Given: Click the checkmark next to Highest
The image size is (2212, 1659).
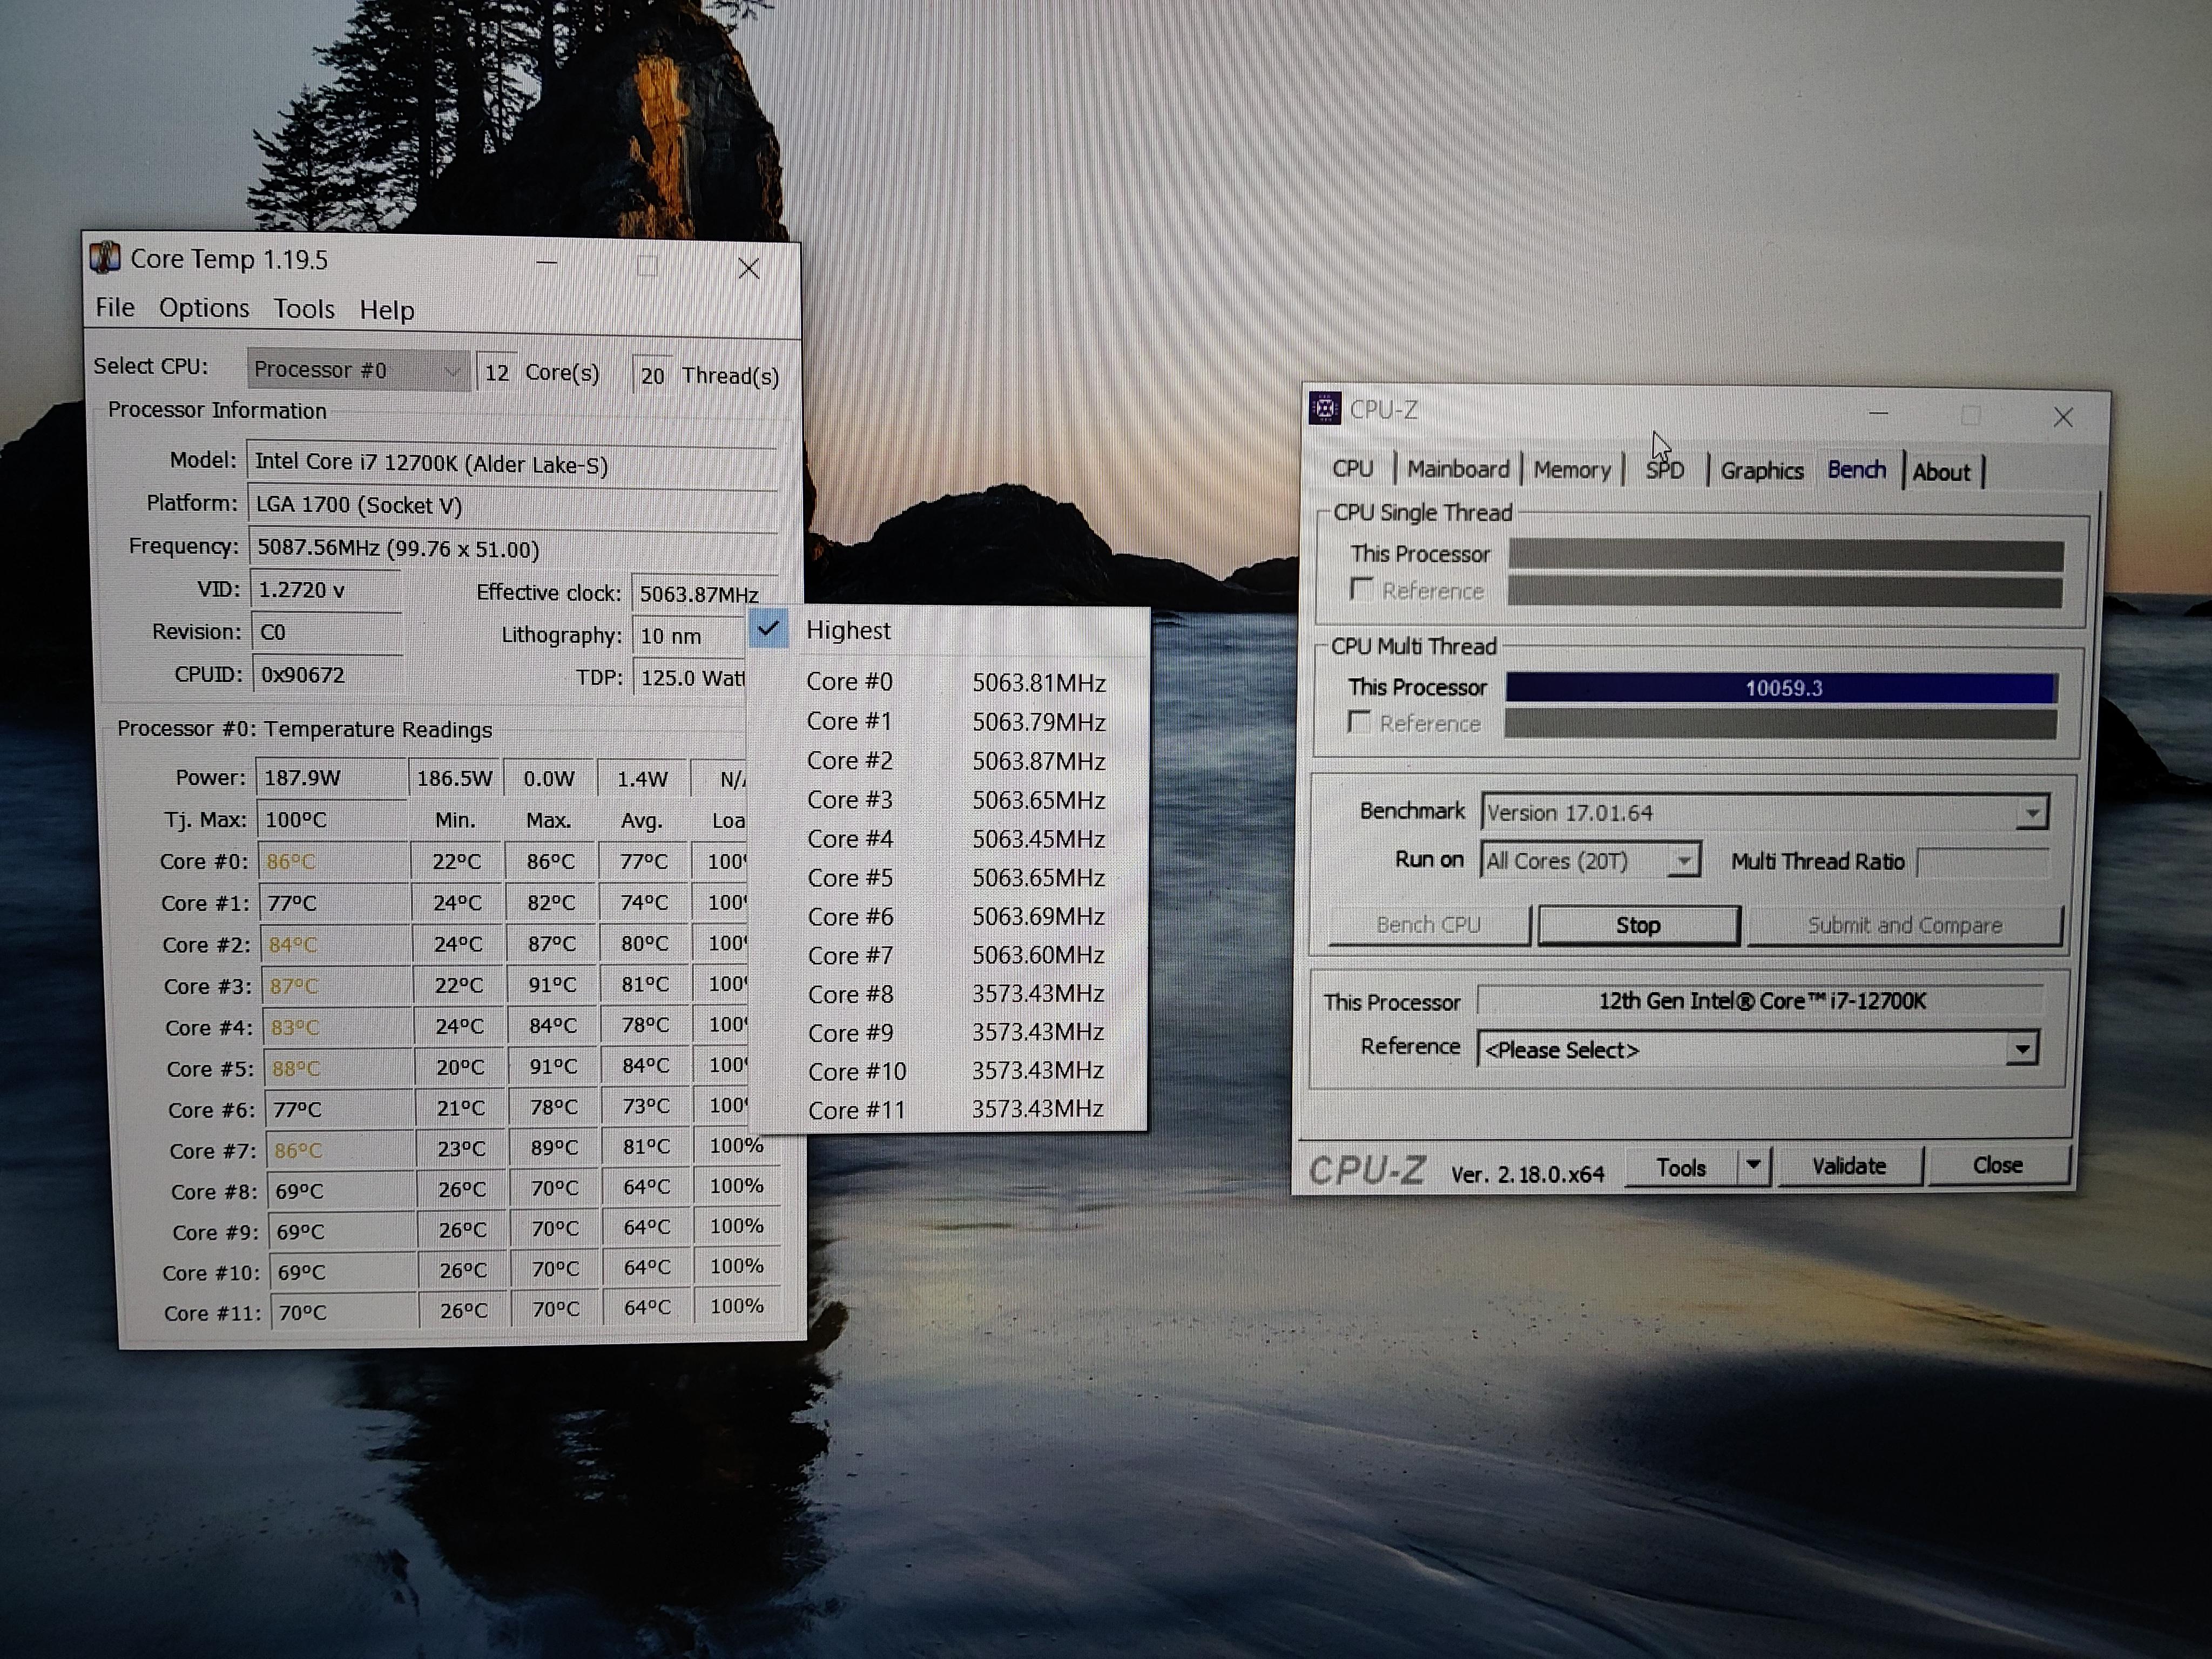Looking at the screenshot, I should [x=768, y=629].
